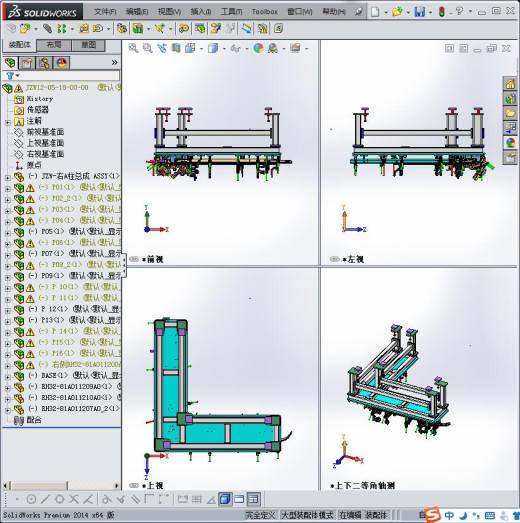Viewport: 520px width, 523px height.
Task: Click the Save disk icon
Action: click(420, 12)
